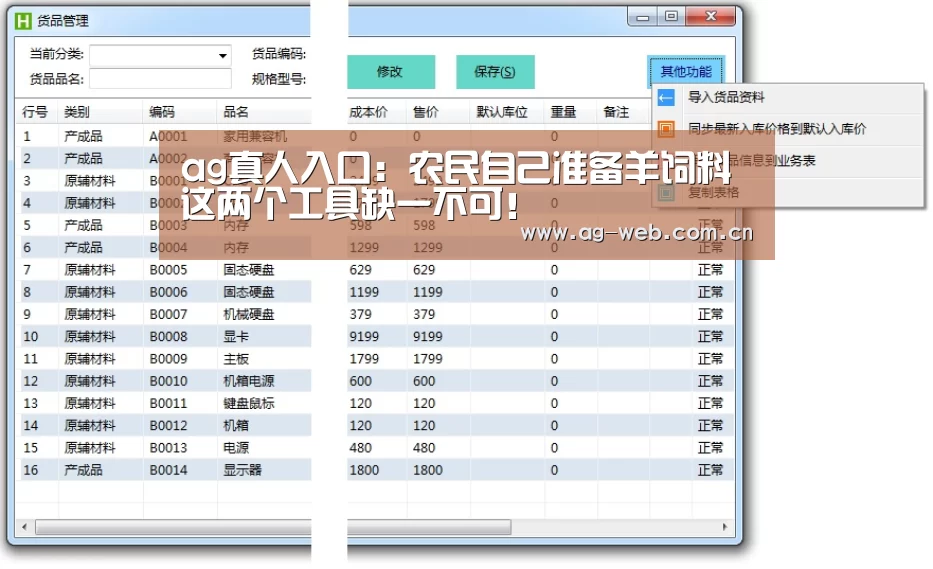
Task: Select code cell B0012
Action: point(168,426)
